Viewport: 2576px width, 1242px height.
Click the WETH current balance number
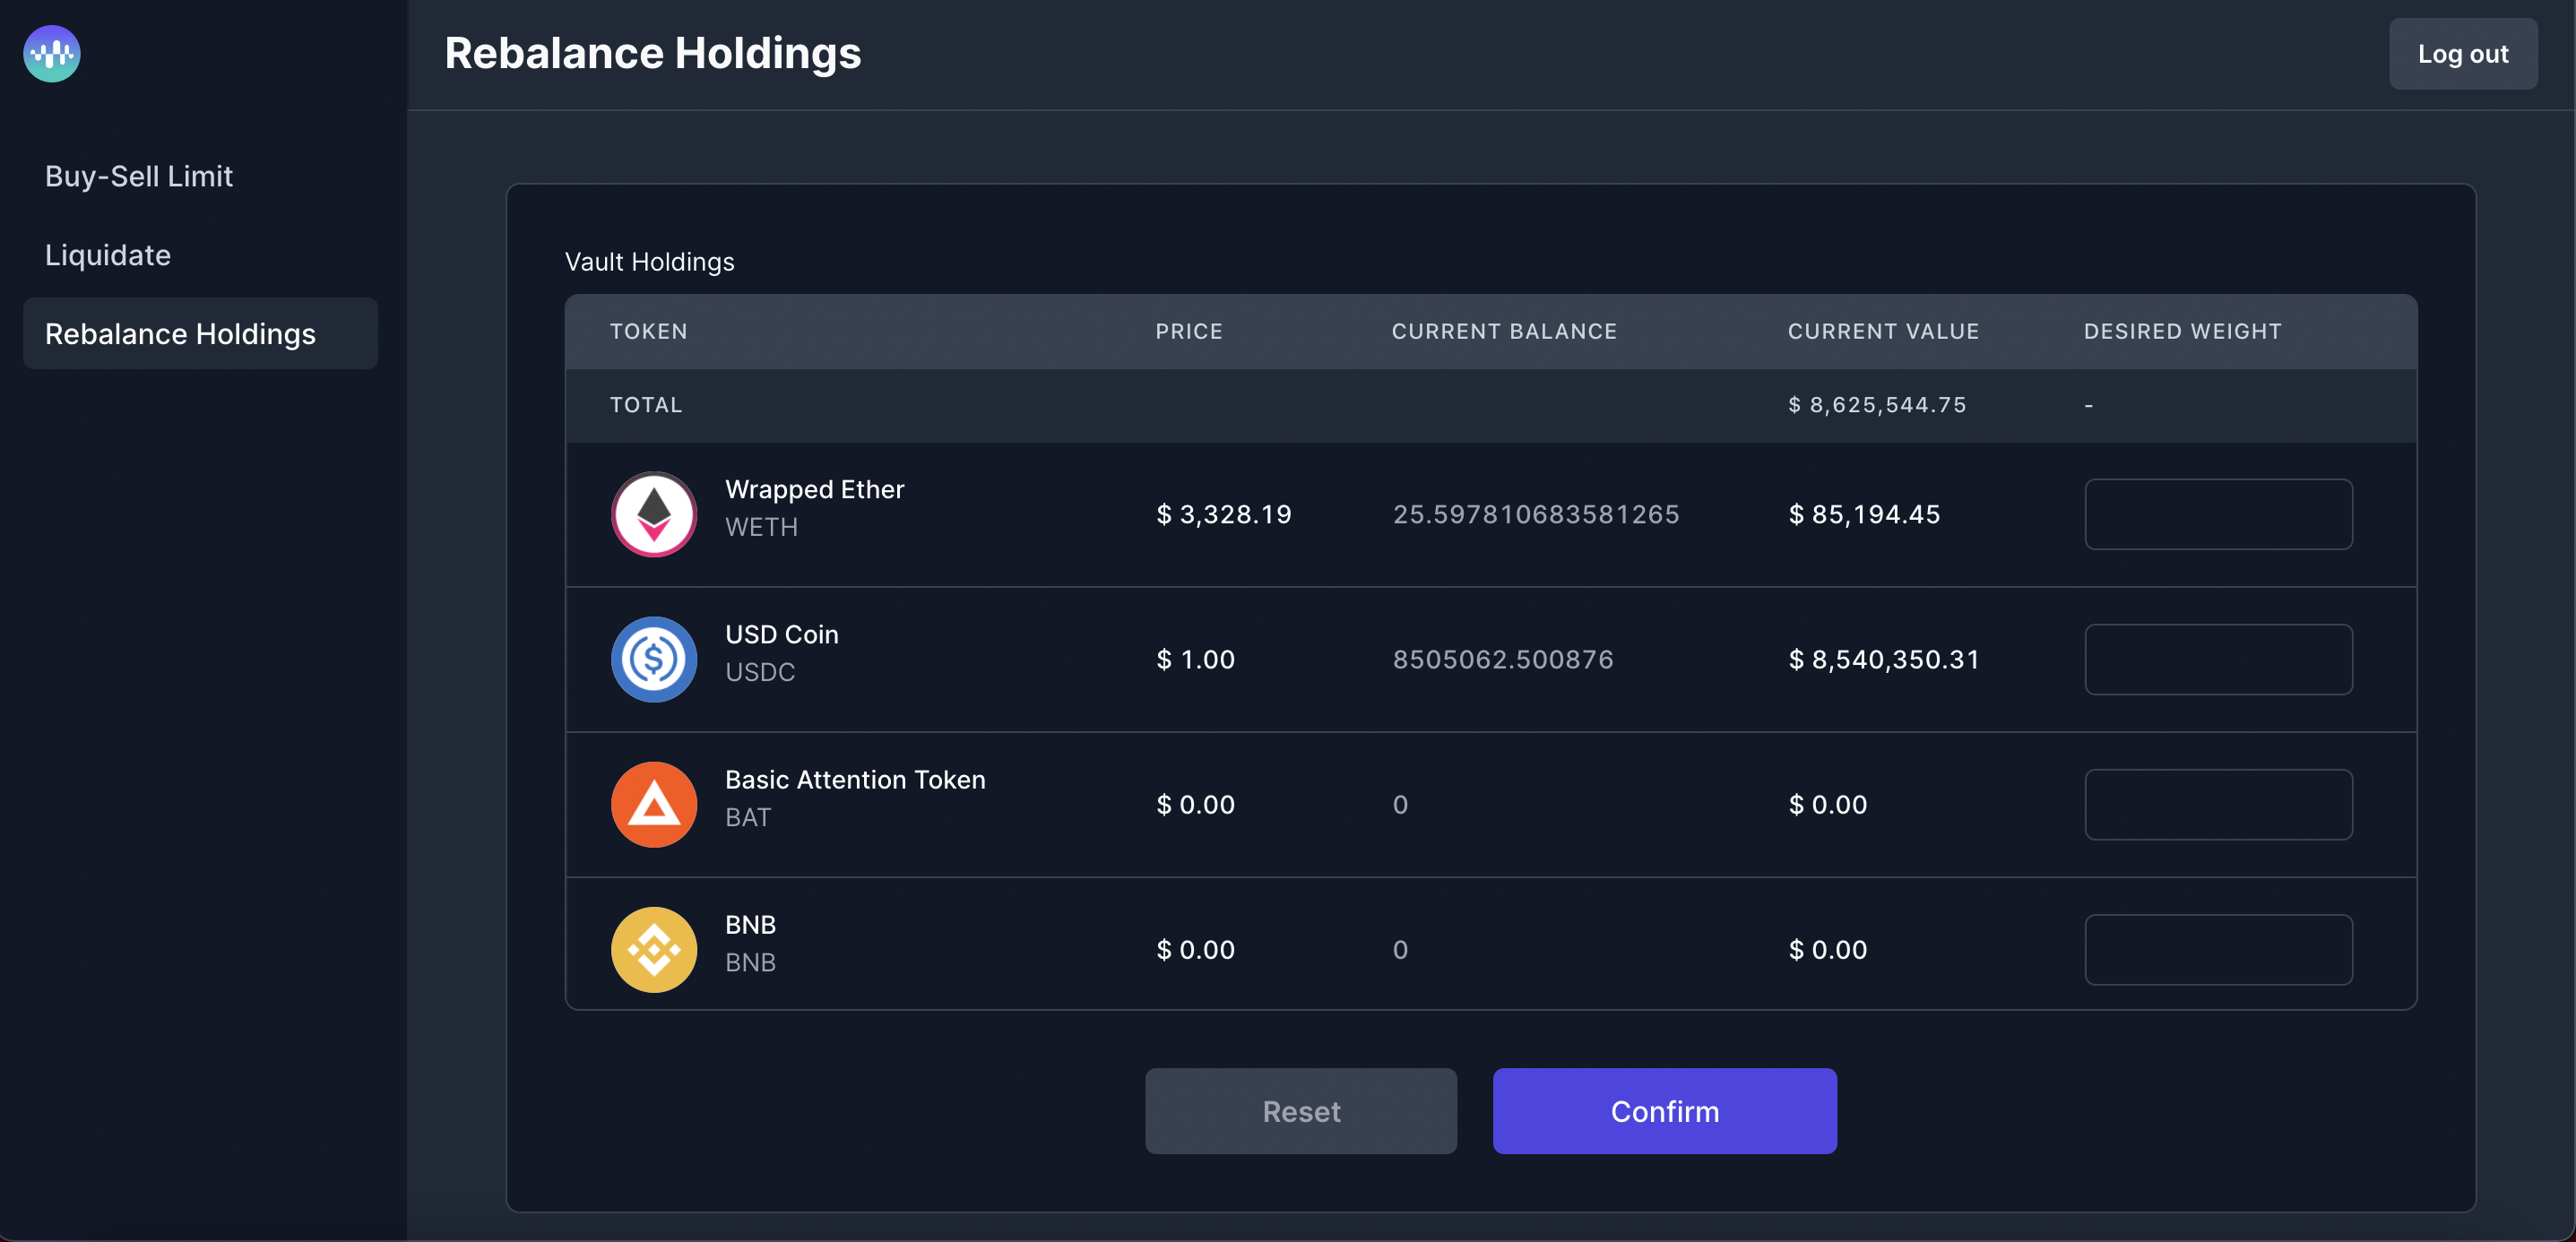tap(1536, 514)
